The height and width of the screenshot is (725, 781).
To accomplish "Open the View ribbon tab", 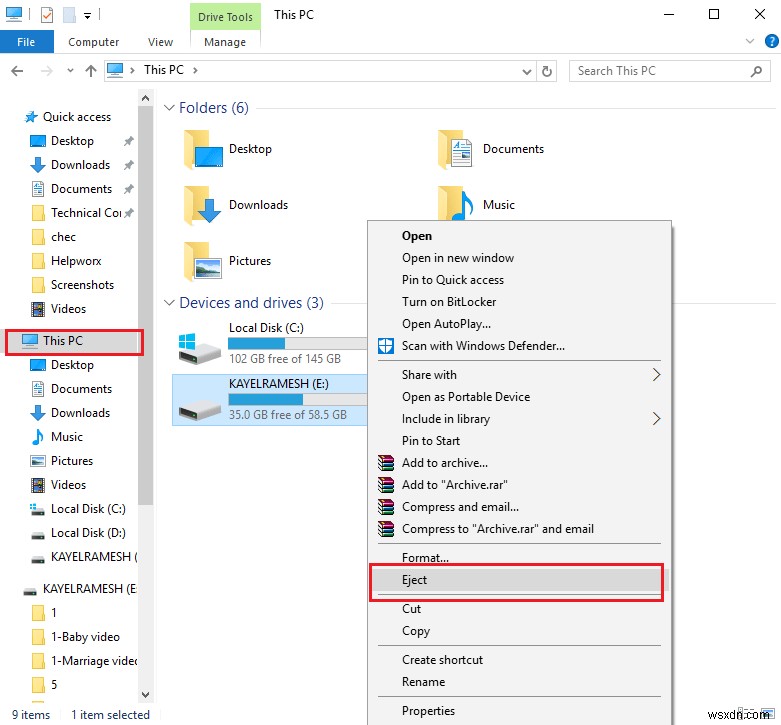I will coord(160,42).
